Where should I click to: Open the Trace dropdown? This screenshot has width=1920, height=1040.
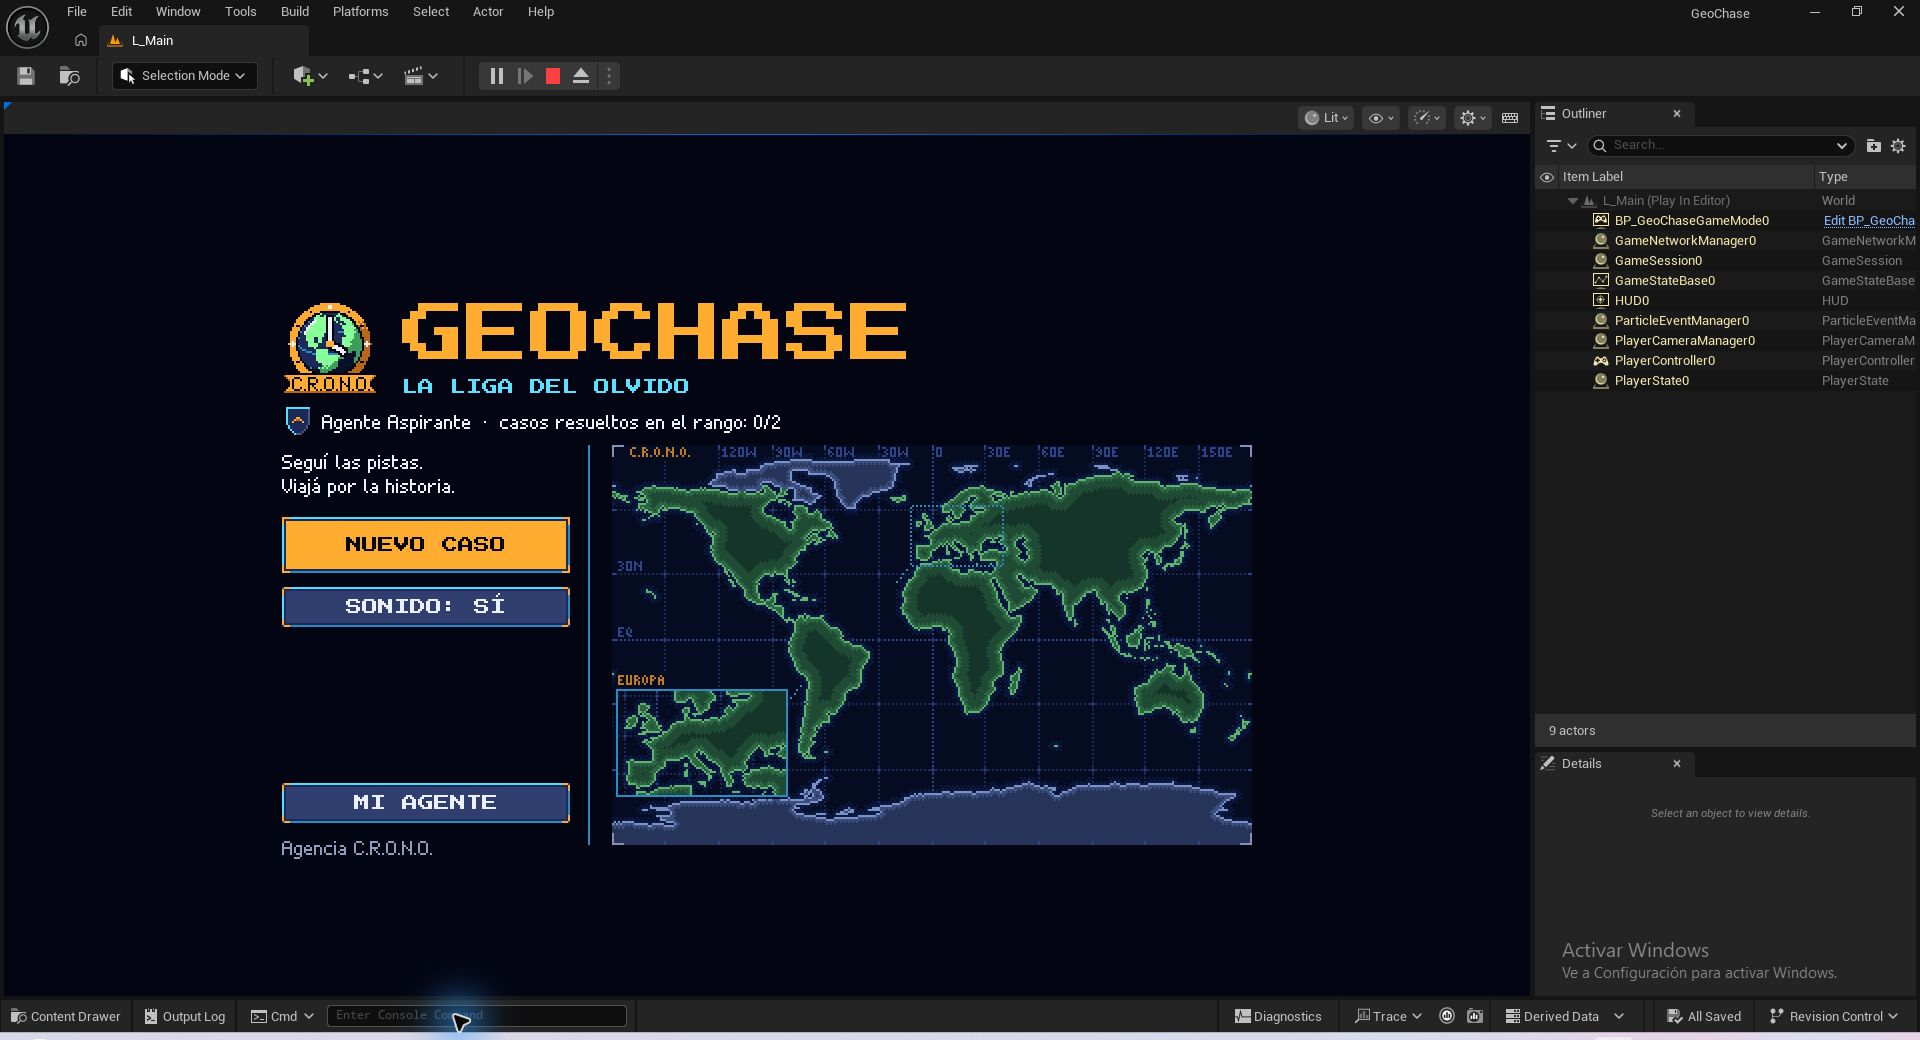(x=1388, y=1016)
